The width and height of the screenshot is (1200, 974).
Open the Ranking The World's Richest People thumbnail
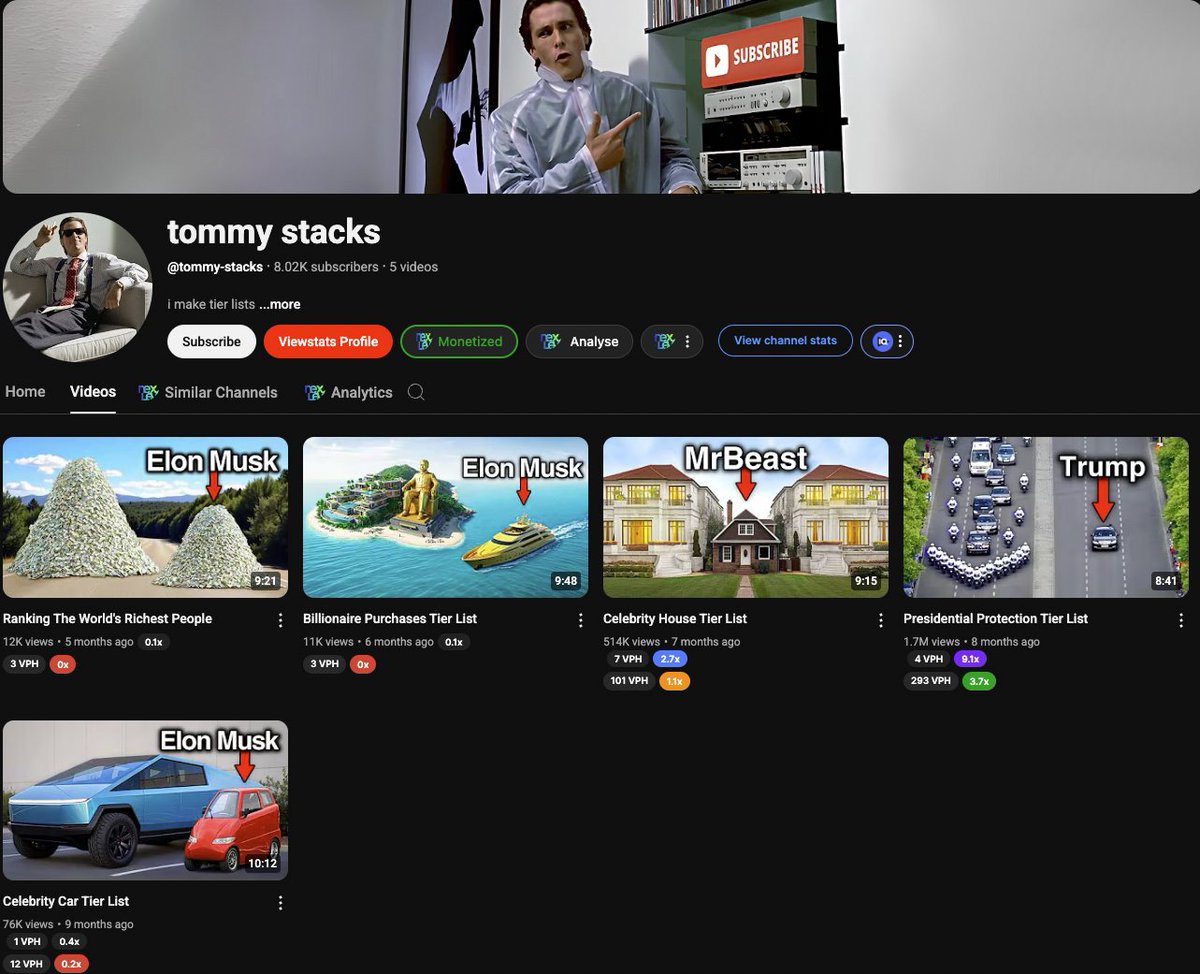tap(145, 517)
